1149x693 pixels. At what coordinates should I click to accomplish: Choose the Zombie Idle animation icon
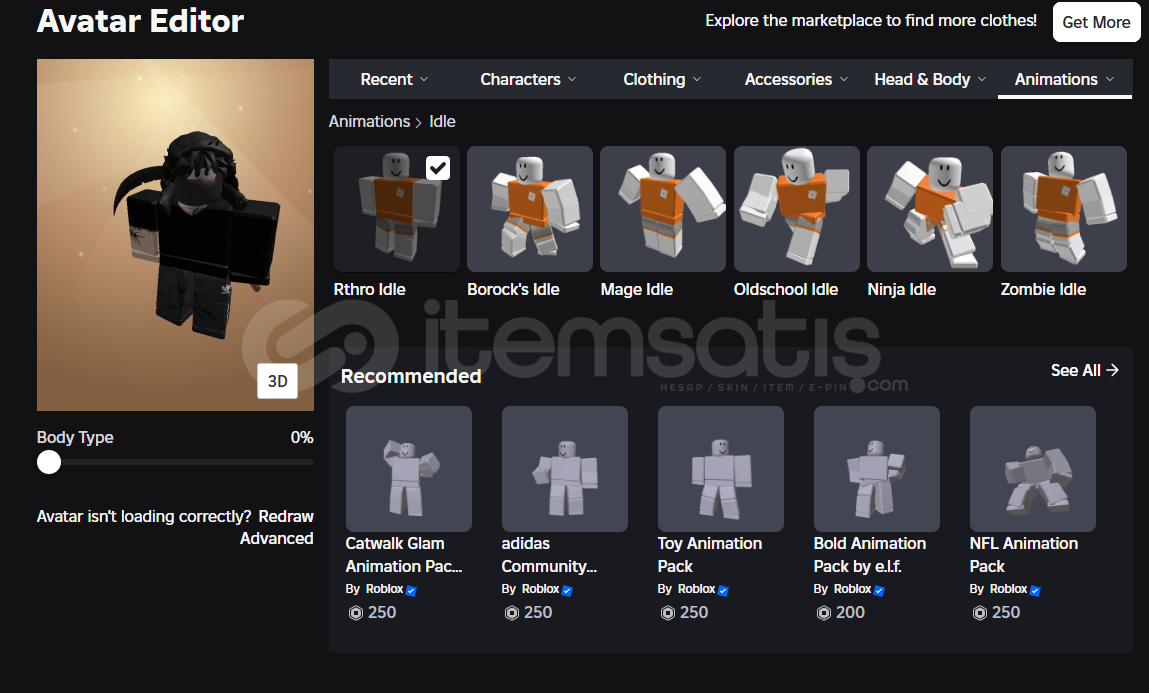point(1063,209)
